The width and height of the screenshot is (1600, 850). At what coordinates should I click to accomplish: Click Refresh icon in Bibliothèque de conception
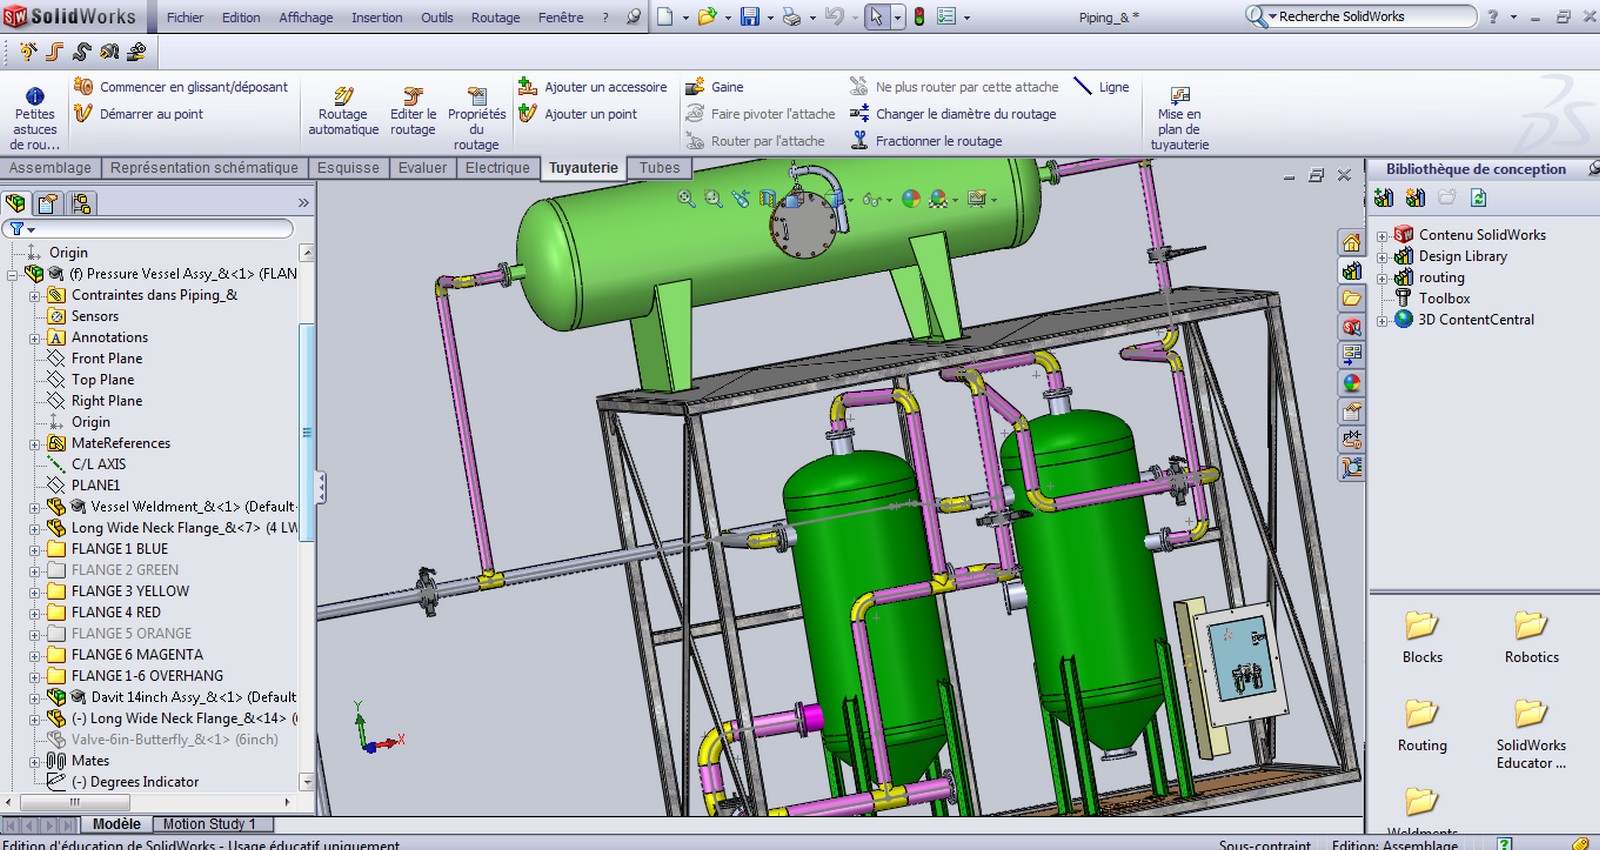(1478, 198)
